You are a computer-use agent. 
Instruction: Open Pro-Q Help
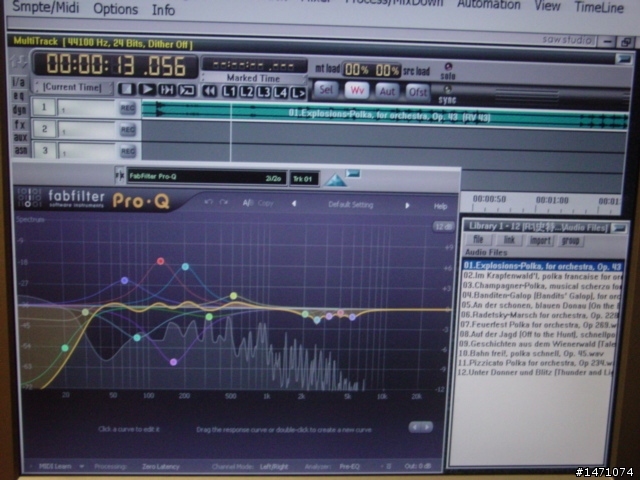tap(440, 207)
